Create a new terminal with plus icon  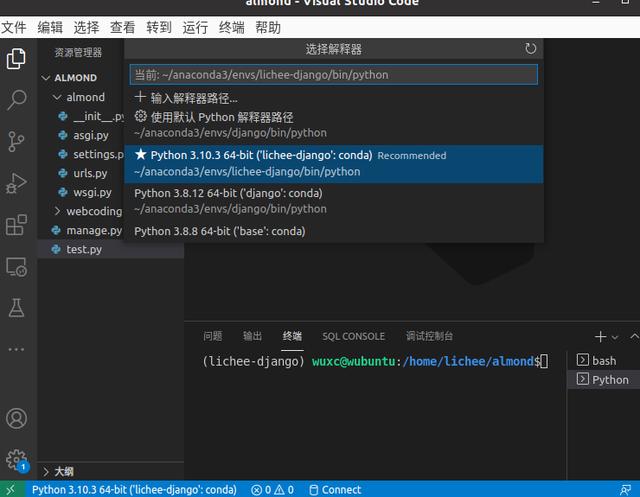pyautogui.click(x=600, y=337)
